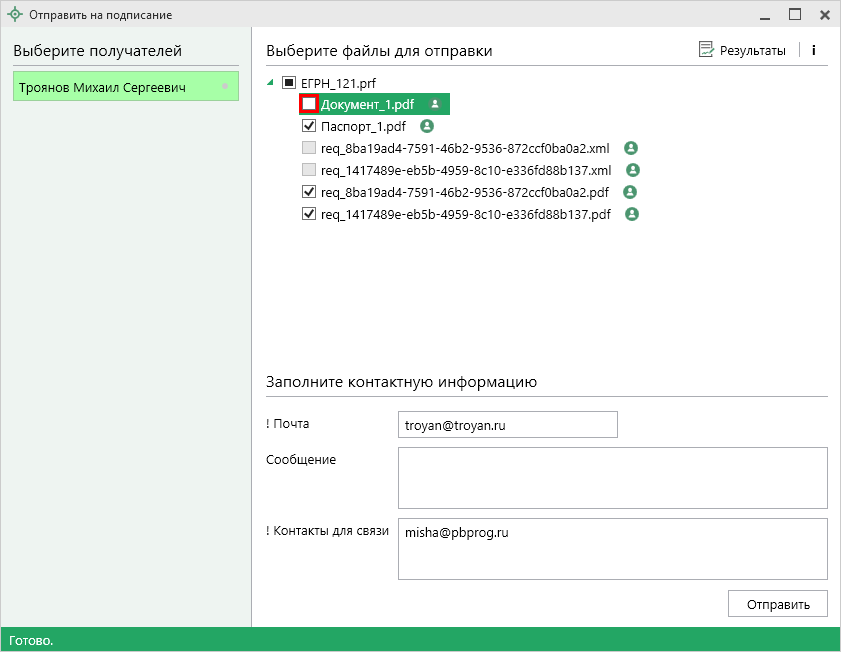Click the Контакты для связи field
This screenshot has width=841, height=652.
tap(612, 548)
